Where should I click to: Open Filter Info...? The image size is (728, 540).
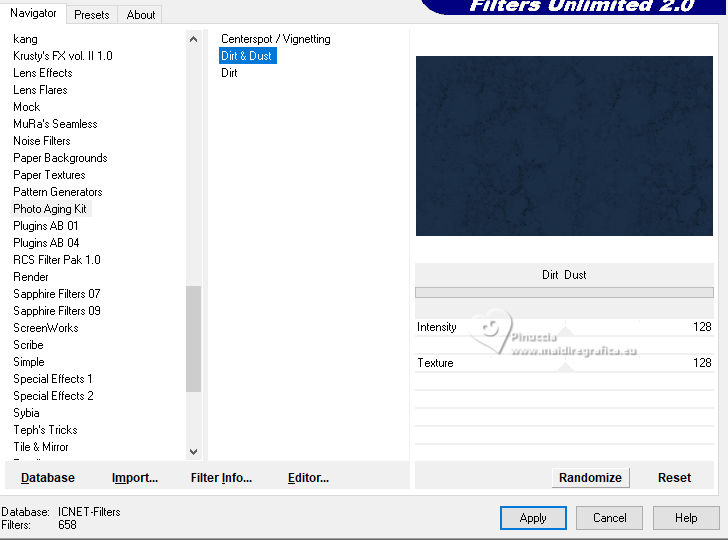[221, 478]
